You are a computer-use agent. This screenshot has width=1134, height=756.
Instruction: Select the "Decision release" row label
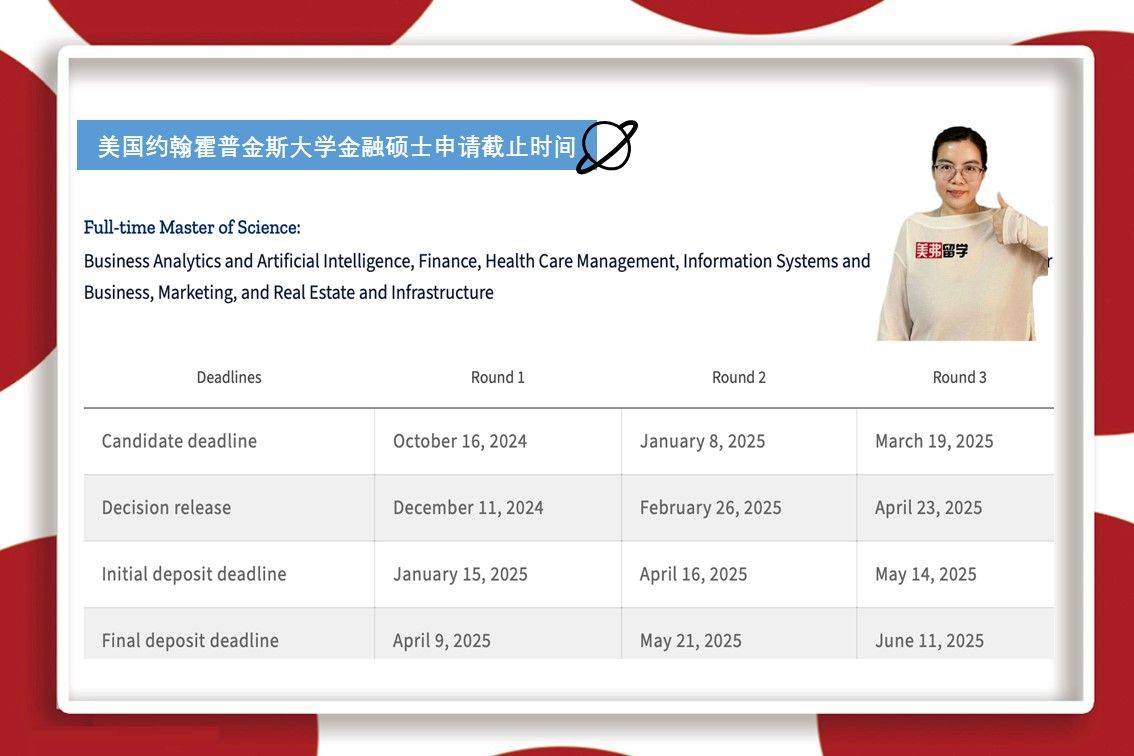coord(166,508)
